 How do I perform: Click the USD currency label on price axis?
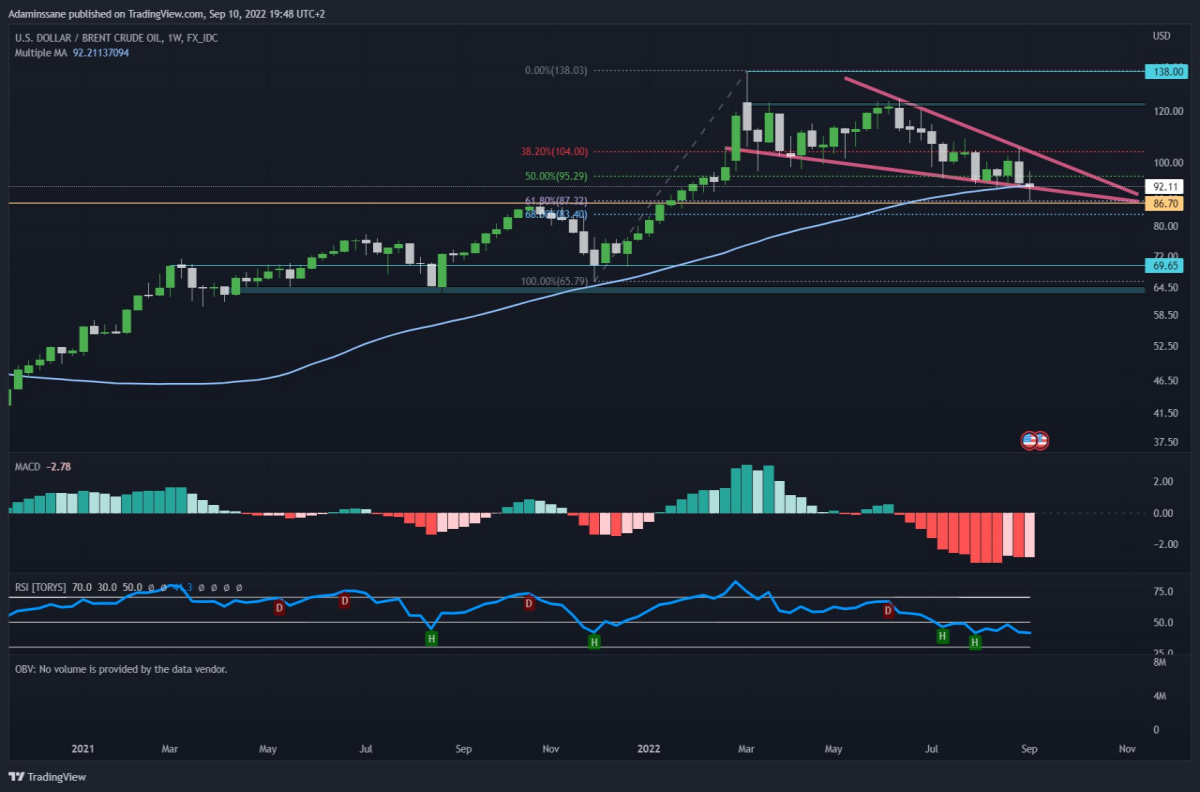pos(1161,37)
